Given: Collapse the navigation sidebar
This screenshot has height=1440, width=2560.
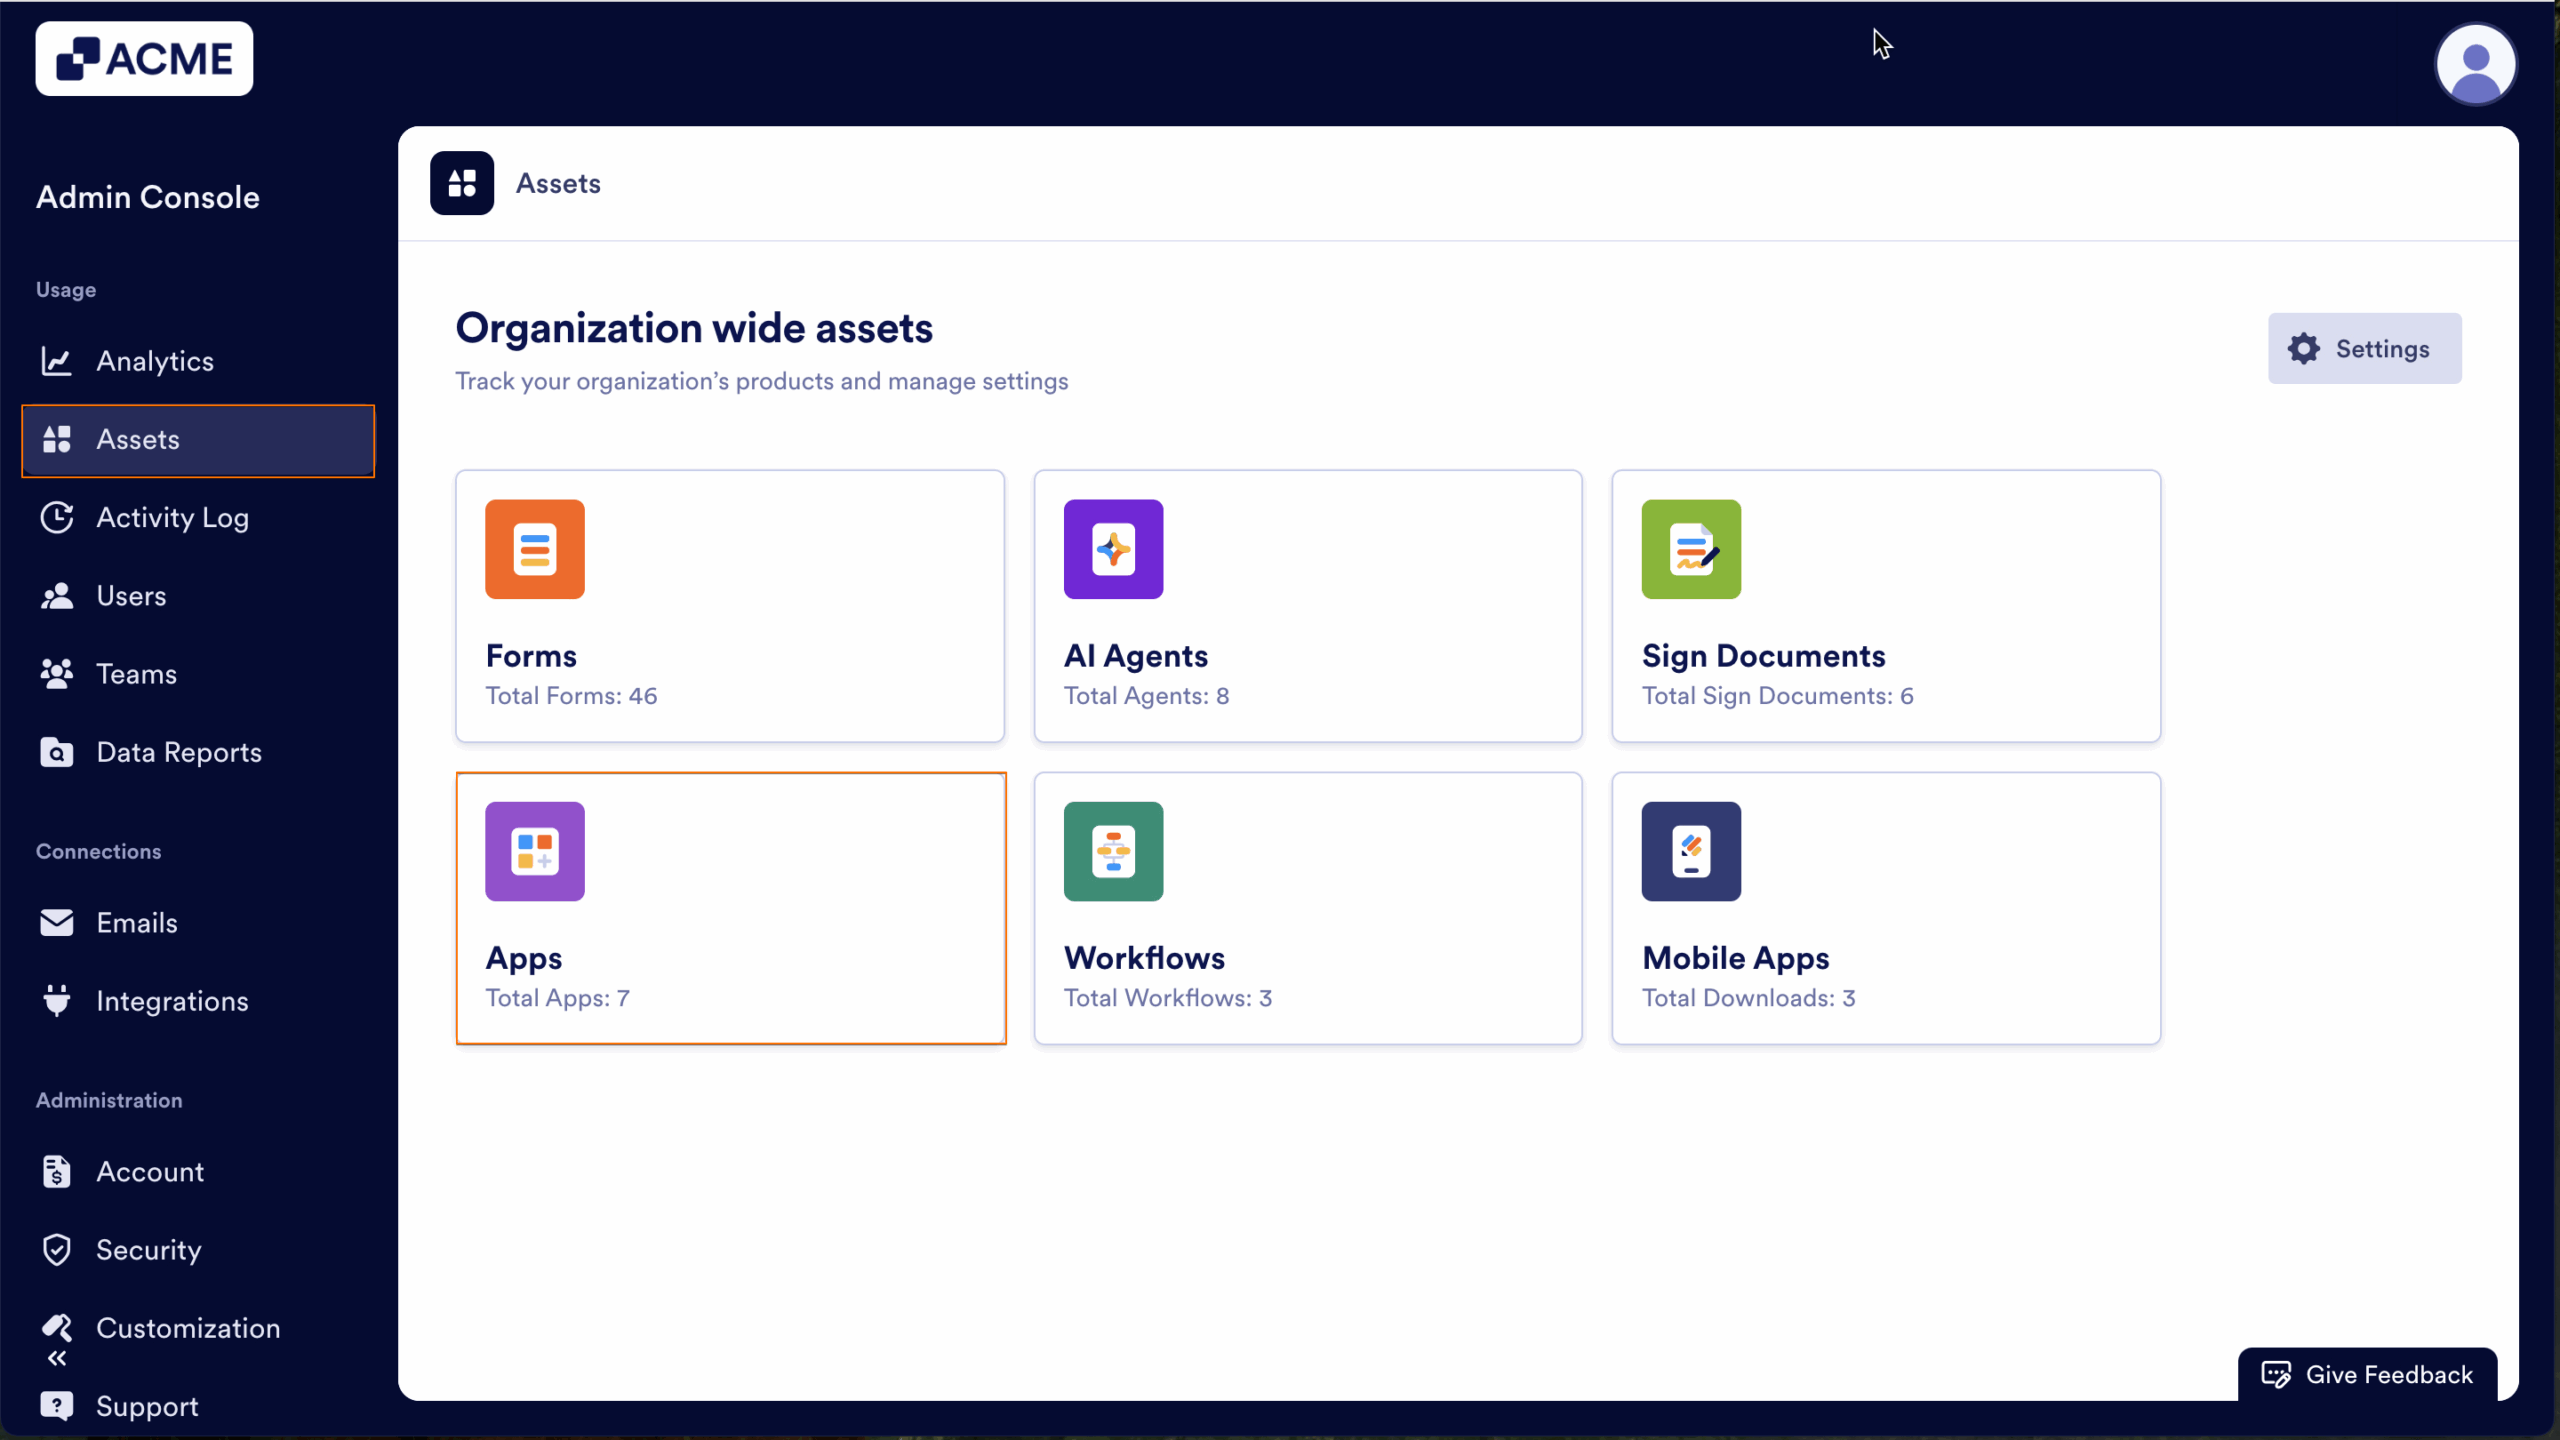Looking at the screenshot, I should click(57, 1358).
